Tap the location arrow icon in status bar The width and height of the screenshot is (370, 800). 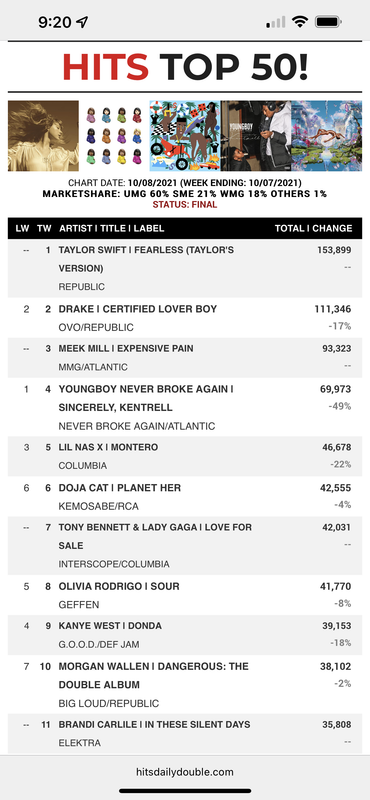click(x=82, y=22)
